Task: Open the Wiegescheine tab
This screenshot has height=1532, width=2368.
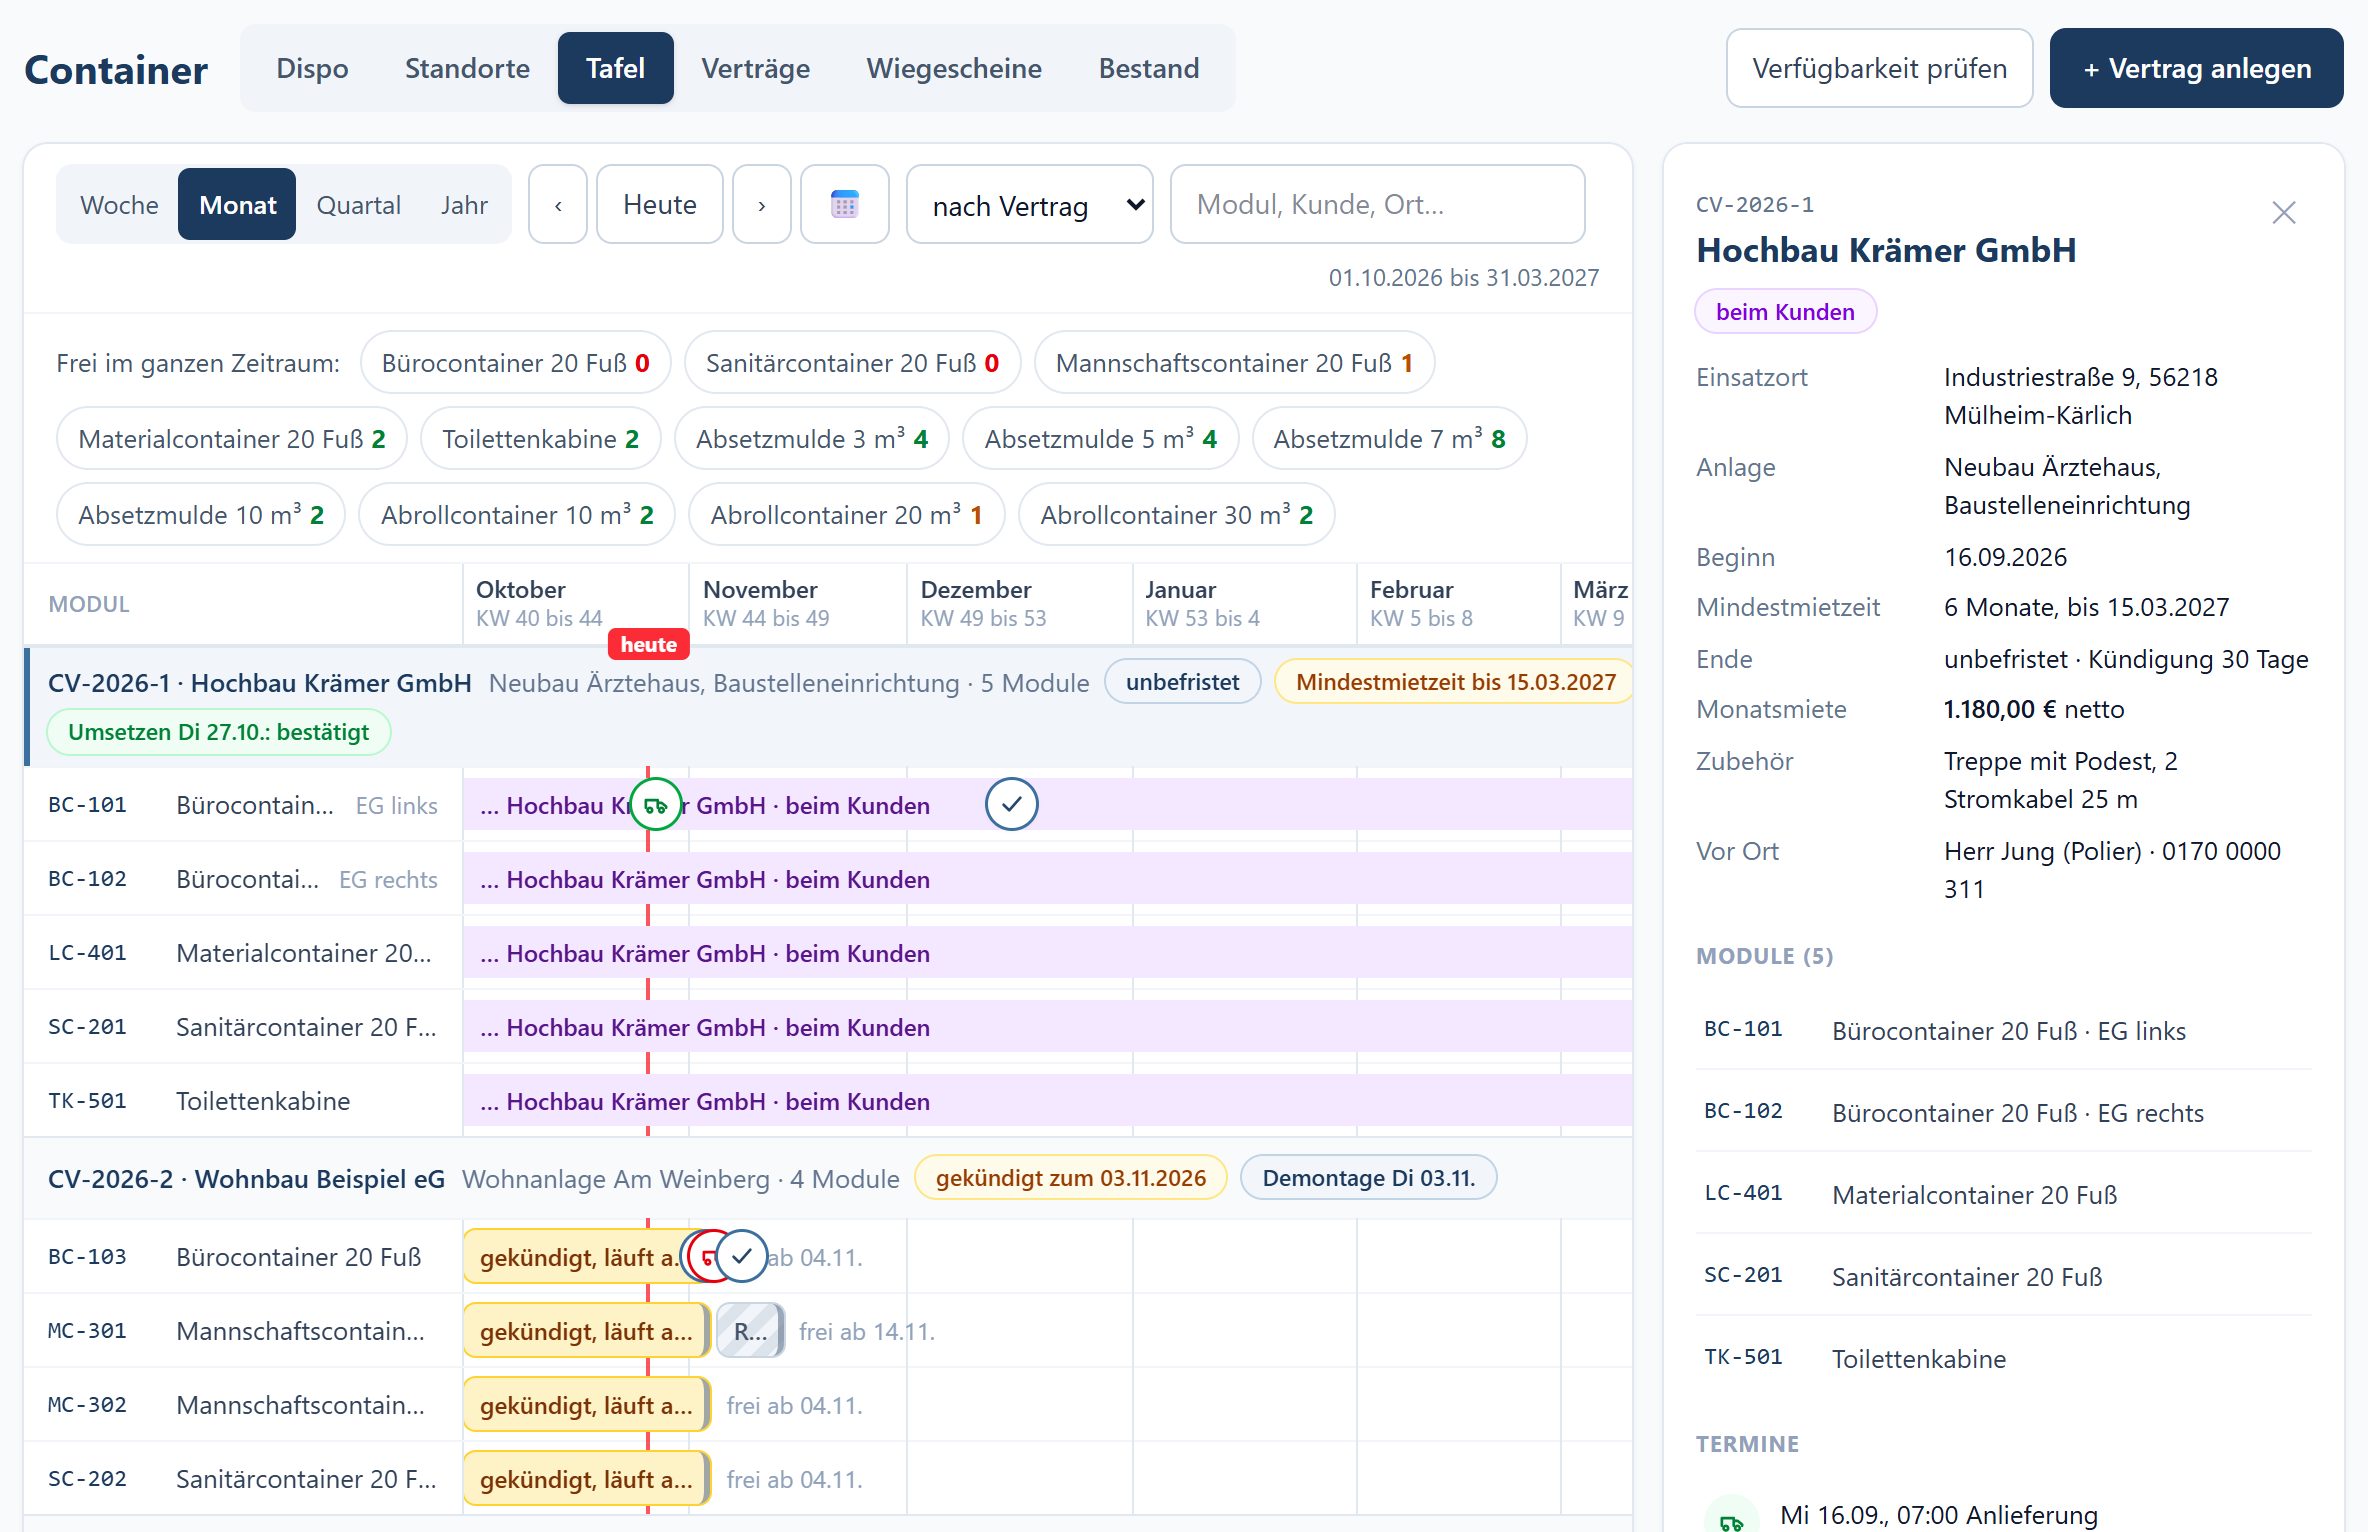Action: [954, 68]
